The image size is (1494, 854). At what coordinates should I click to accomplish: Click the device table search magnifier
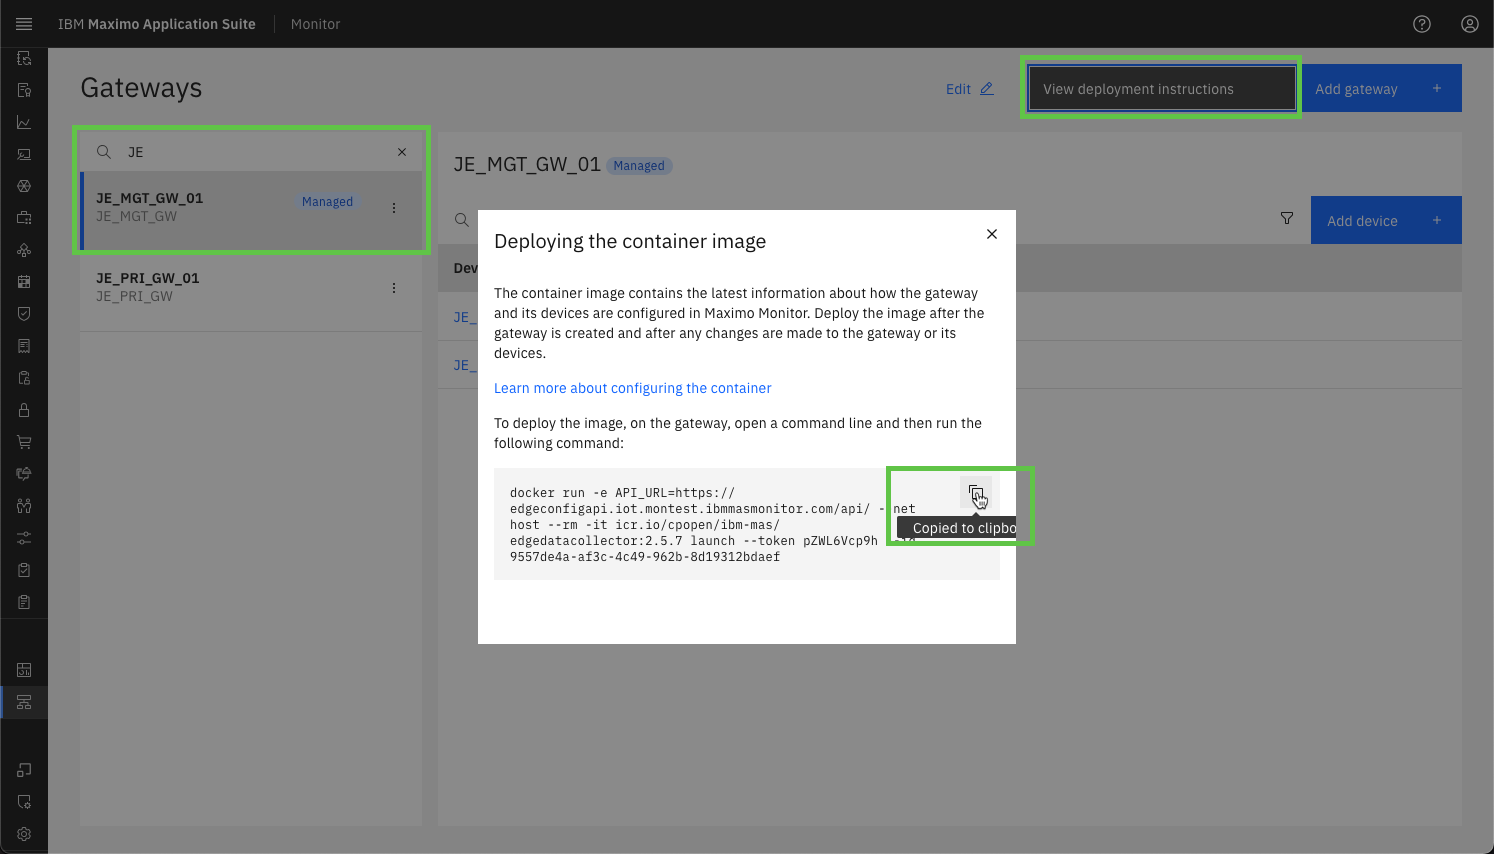click(x=461, y=220)
